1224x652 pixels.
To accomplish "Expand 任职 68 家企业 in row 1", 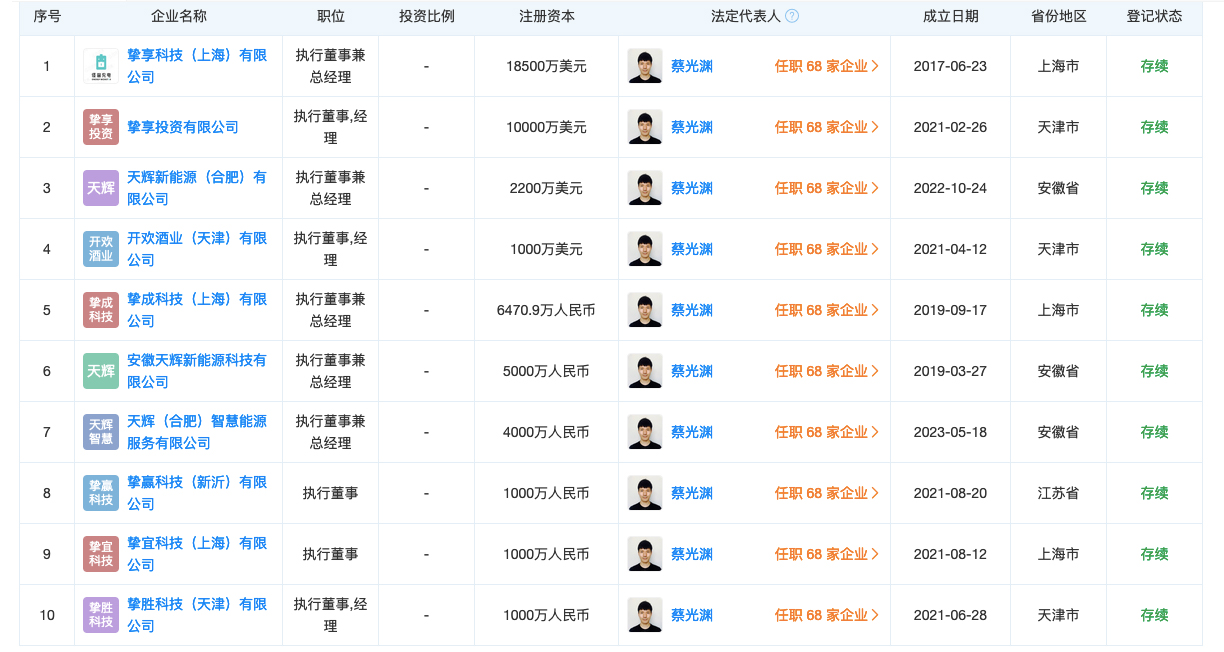I will [x=826, y=66].
